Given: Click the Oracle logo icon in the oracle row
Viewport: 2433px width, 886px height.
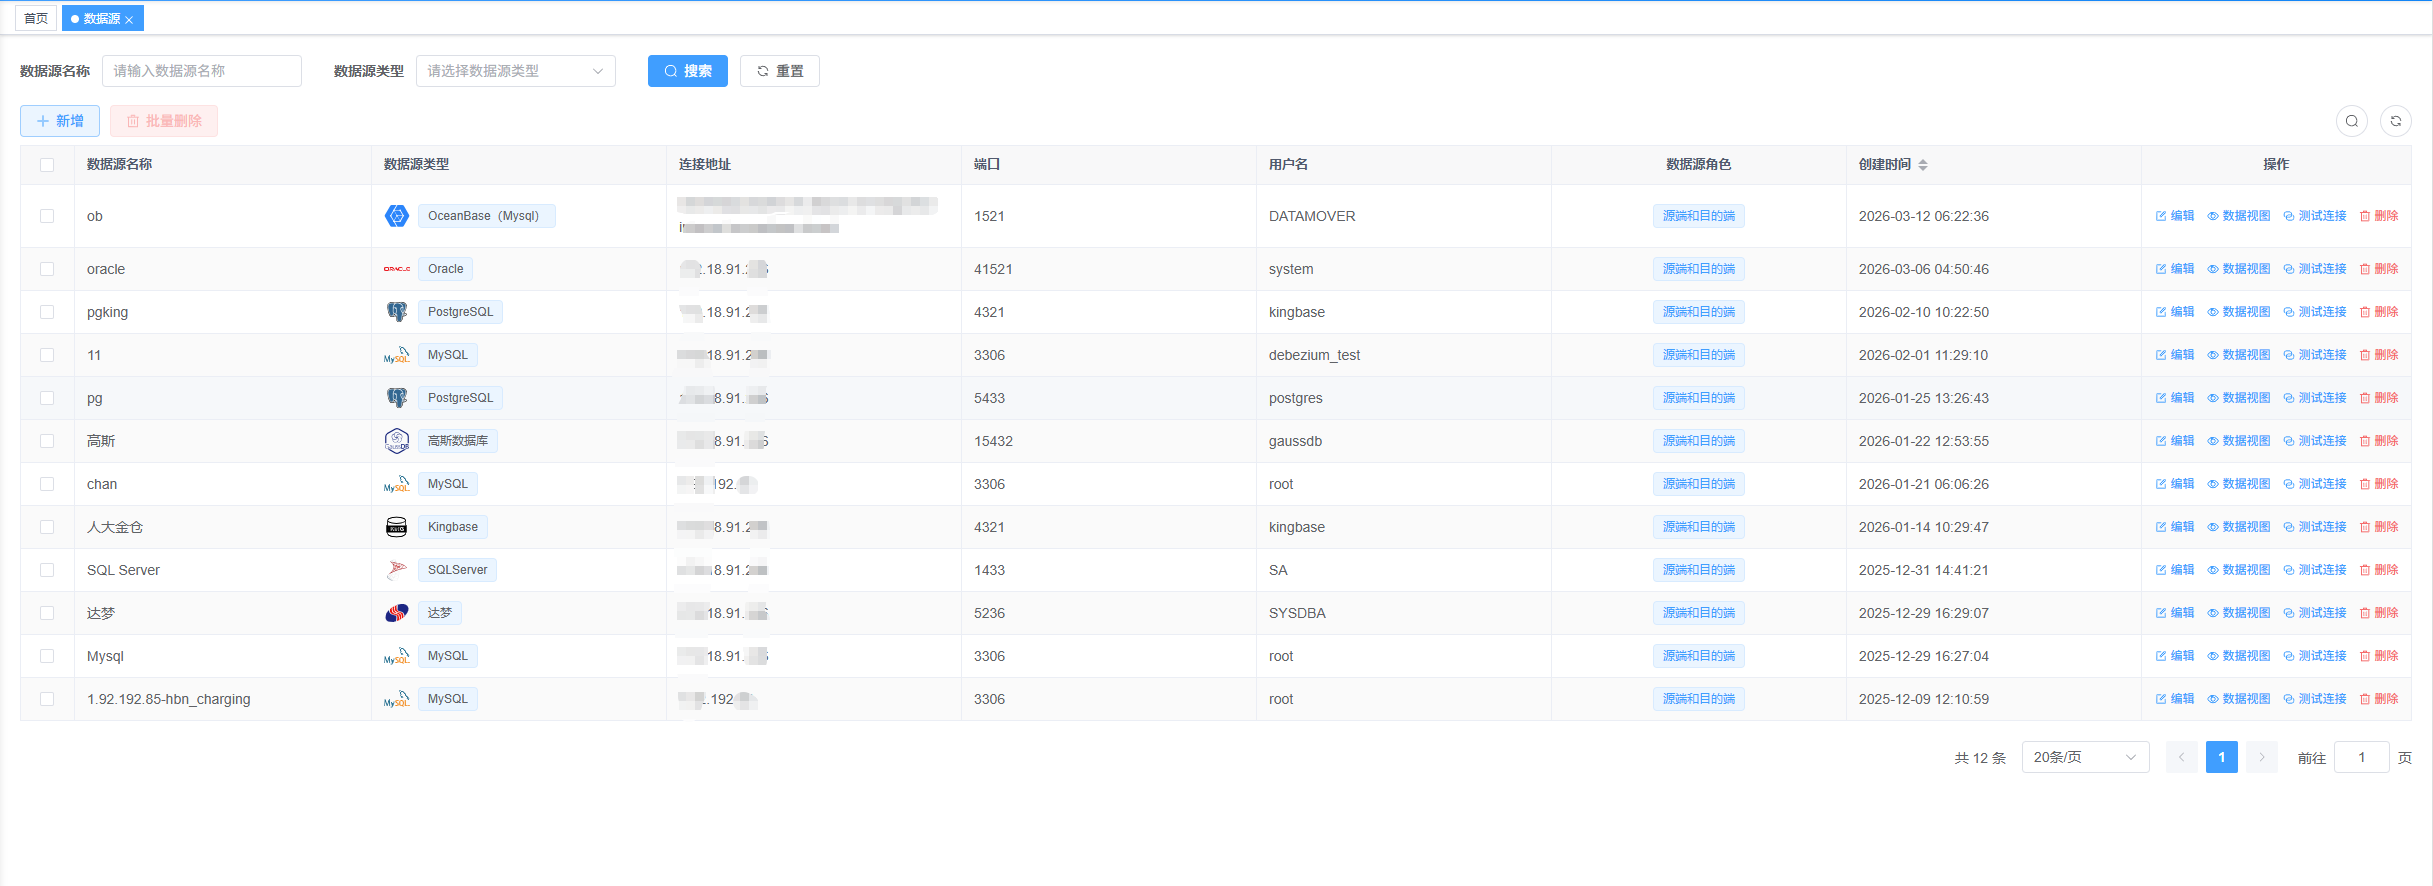Looking at the screenshot, I should pyautogui.click(x=397, y=269).
